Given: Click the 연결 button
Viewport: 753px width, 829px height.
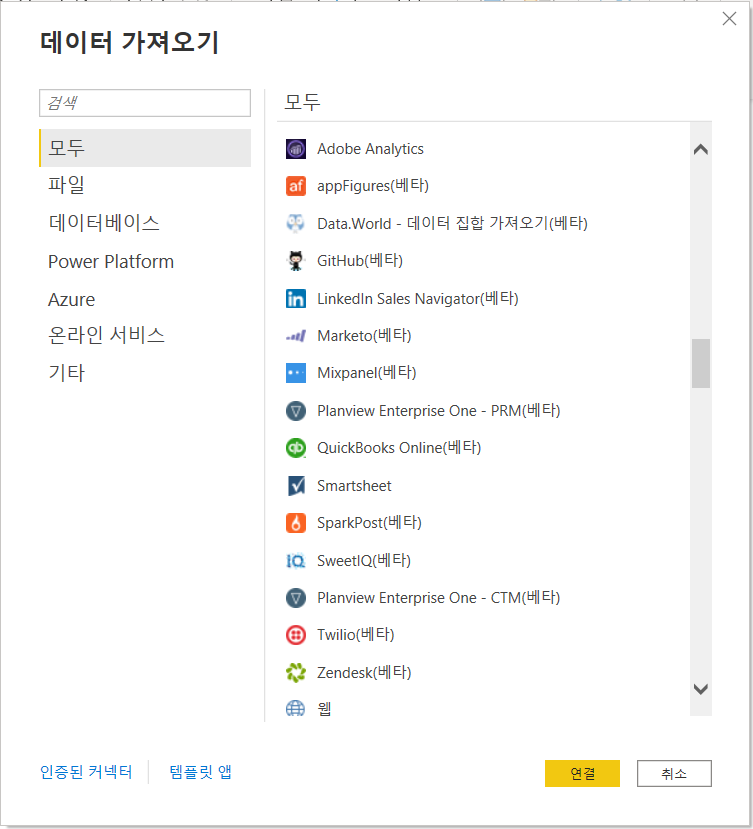Looking at the screenshot, I should point(582,773).
